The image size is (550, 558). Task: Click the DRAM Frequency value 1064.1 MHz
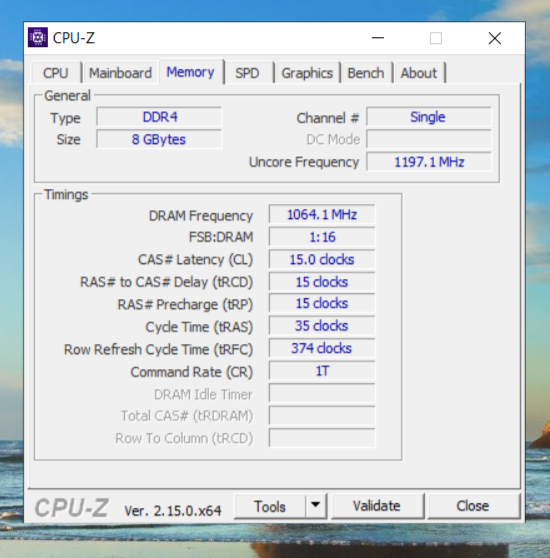click(x=322, y=215)
